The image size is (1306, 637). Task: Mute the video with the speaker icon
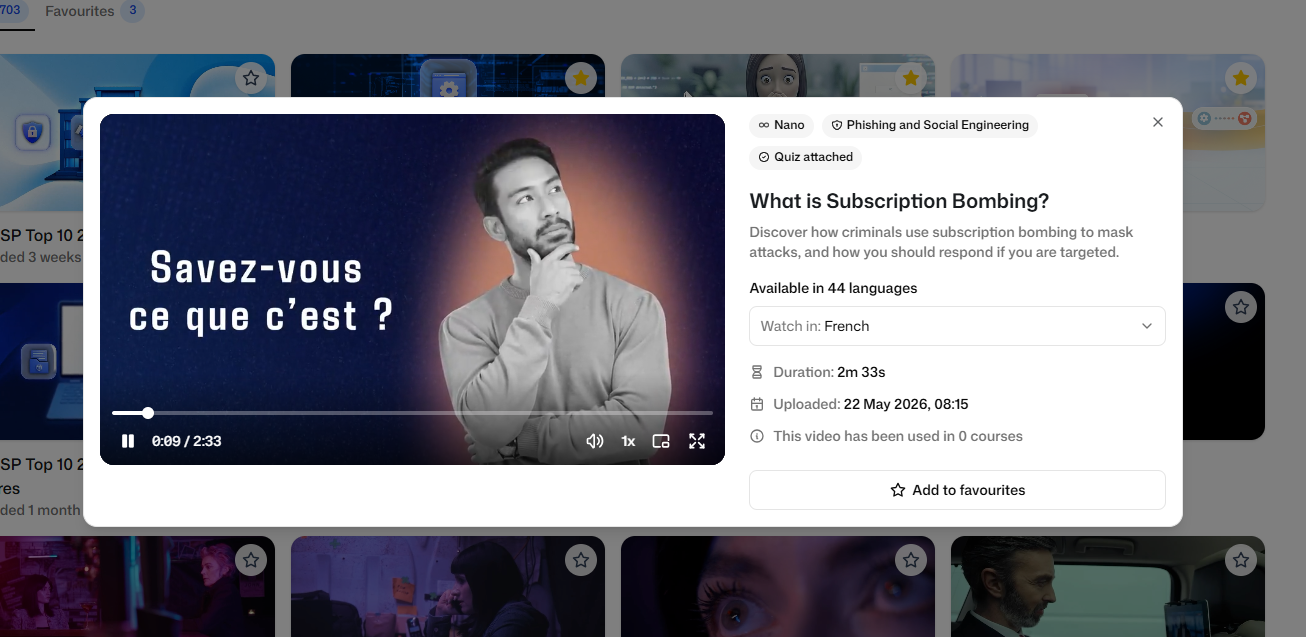point(595,441)
